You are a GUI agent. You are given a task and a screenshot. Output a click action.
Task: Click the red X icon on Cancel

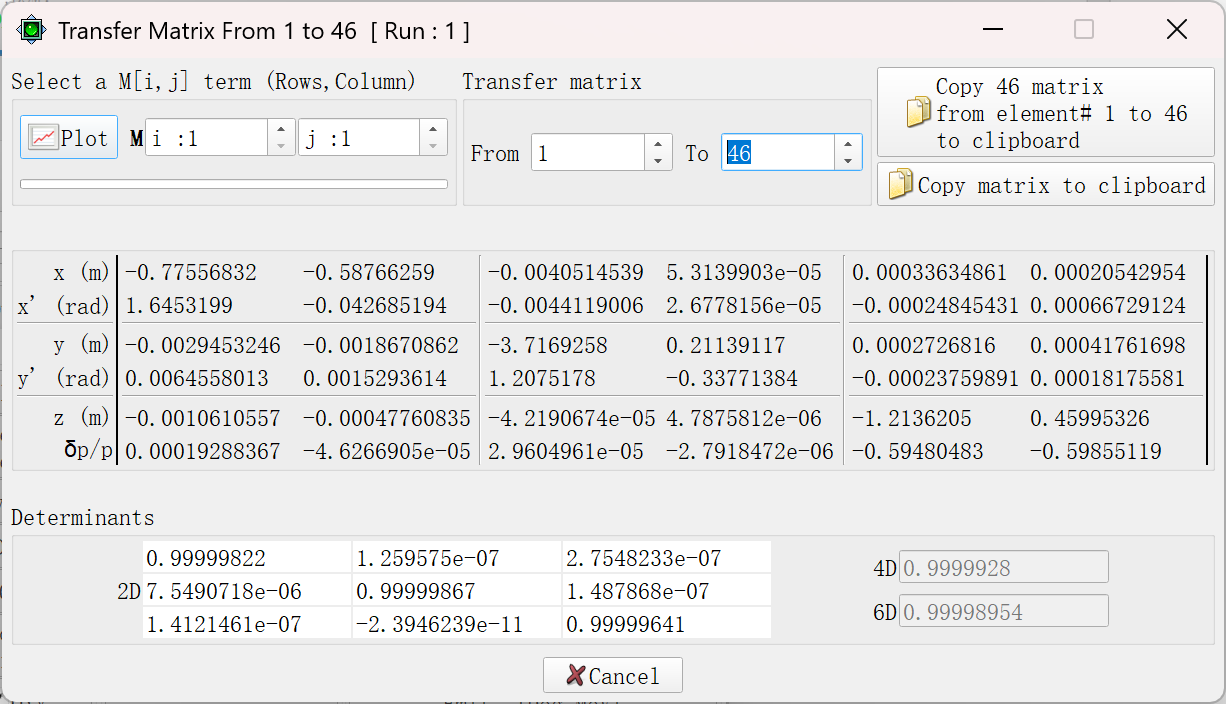[575, 676]
